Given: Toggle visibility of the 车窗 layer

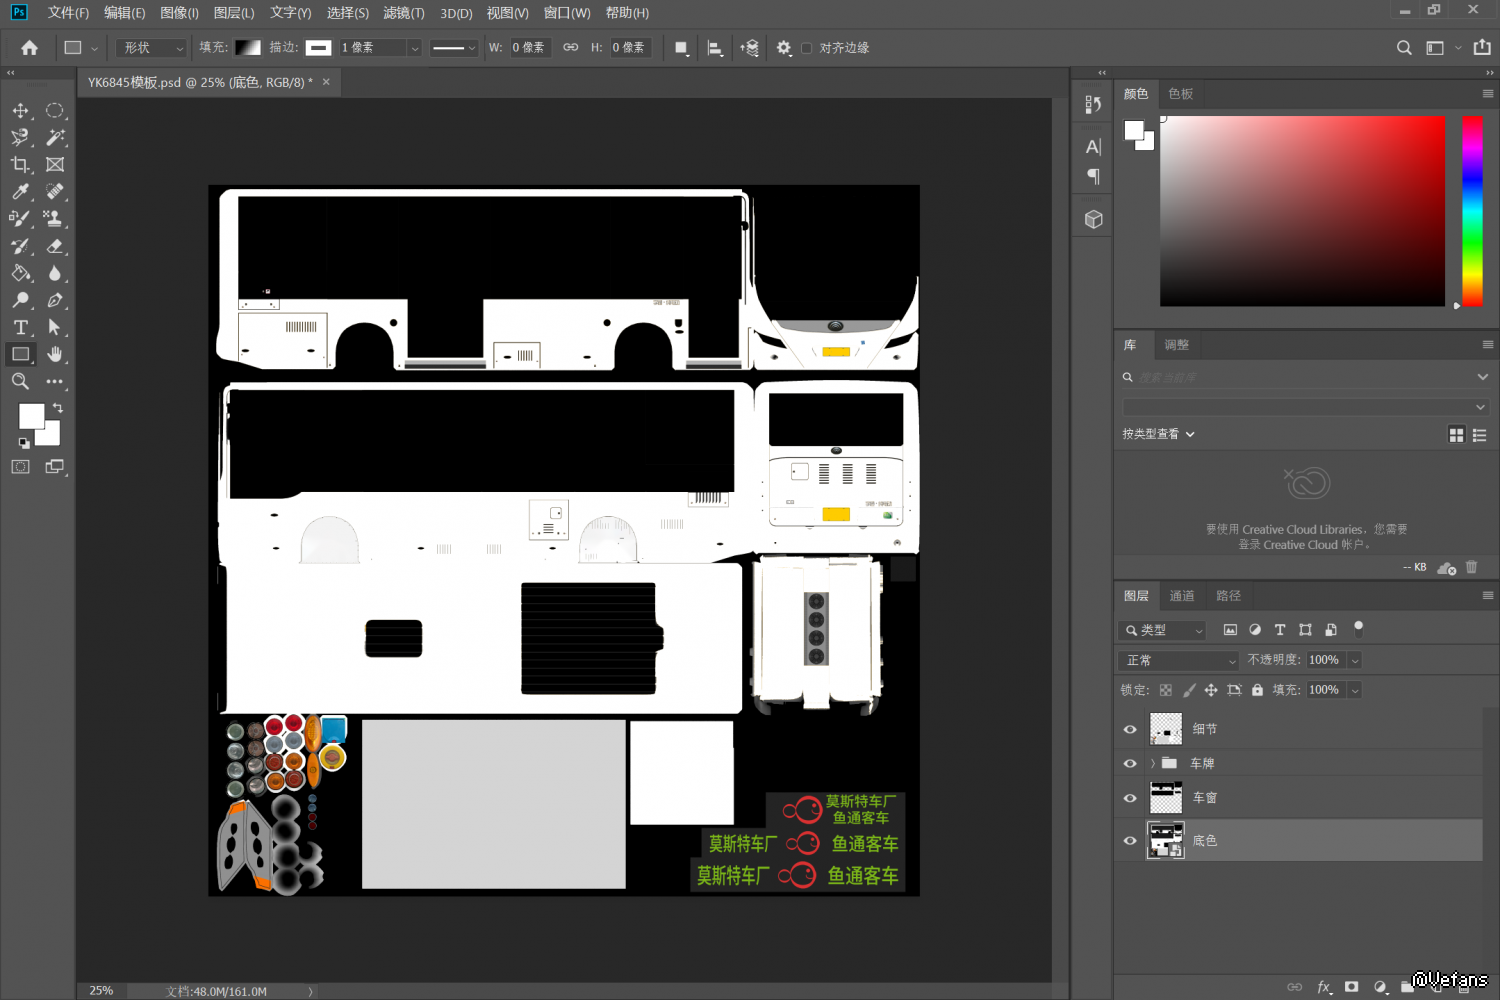Looking at the screenshot, I should [1130, 798].
